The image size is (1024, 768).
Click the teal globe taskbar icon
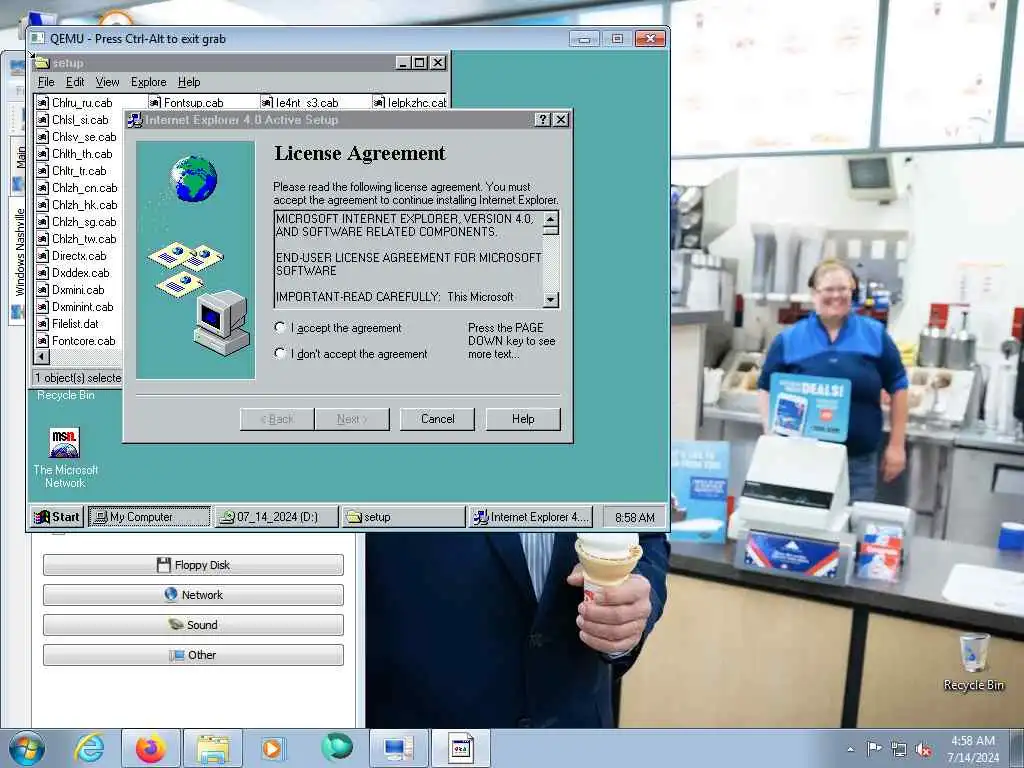[x=337, y=747]
